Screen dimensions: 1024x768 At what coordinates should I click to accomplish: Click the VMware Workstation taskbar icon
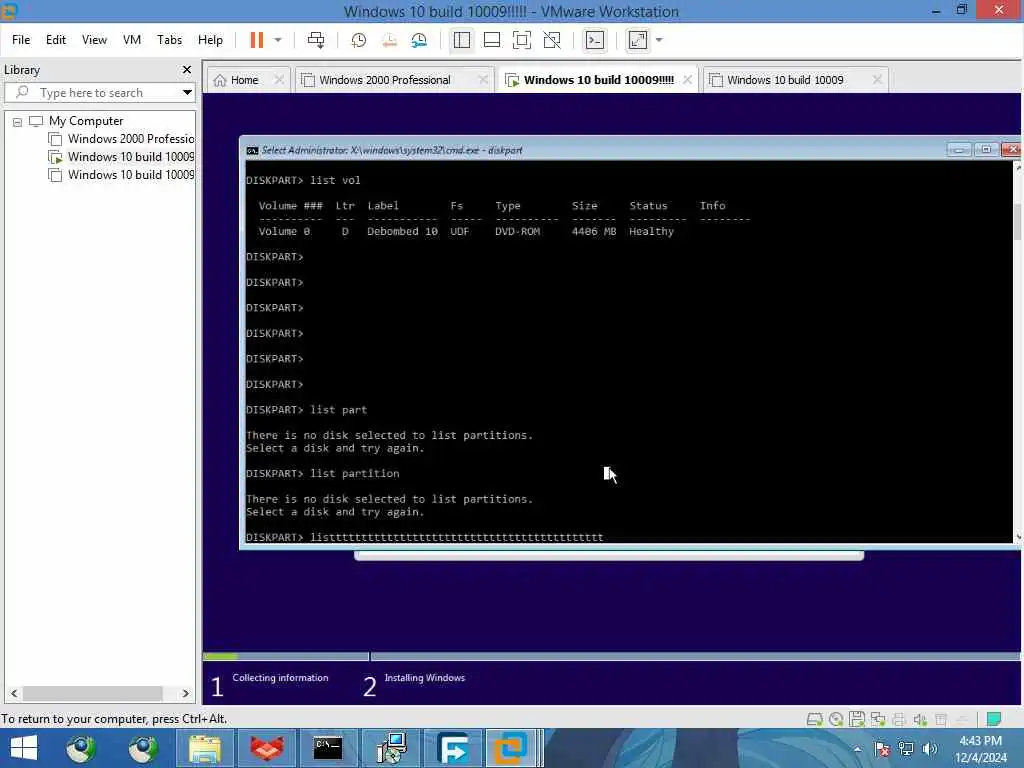pos(510,748)
